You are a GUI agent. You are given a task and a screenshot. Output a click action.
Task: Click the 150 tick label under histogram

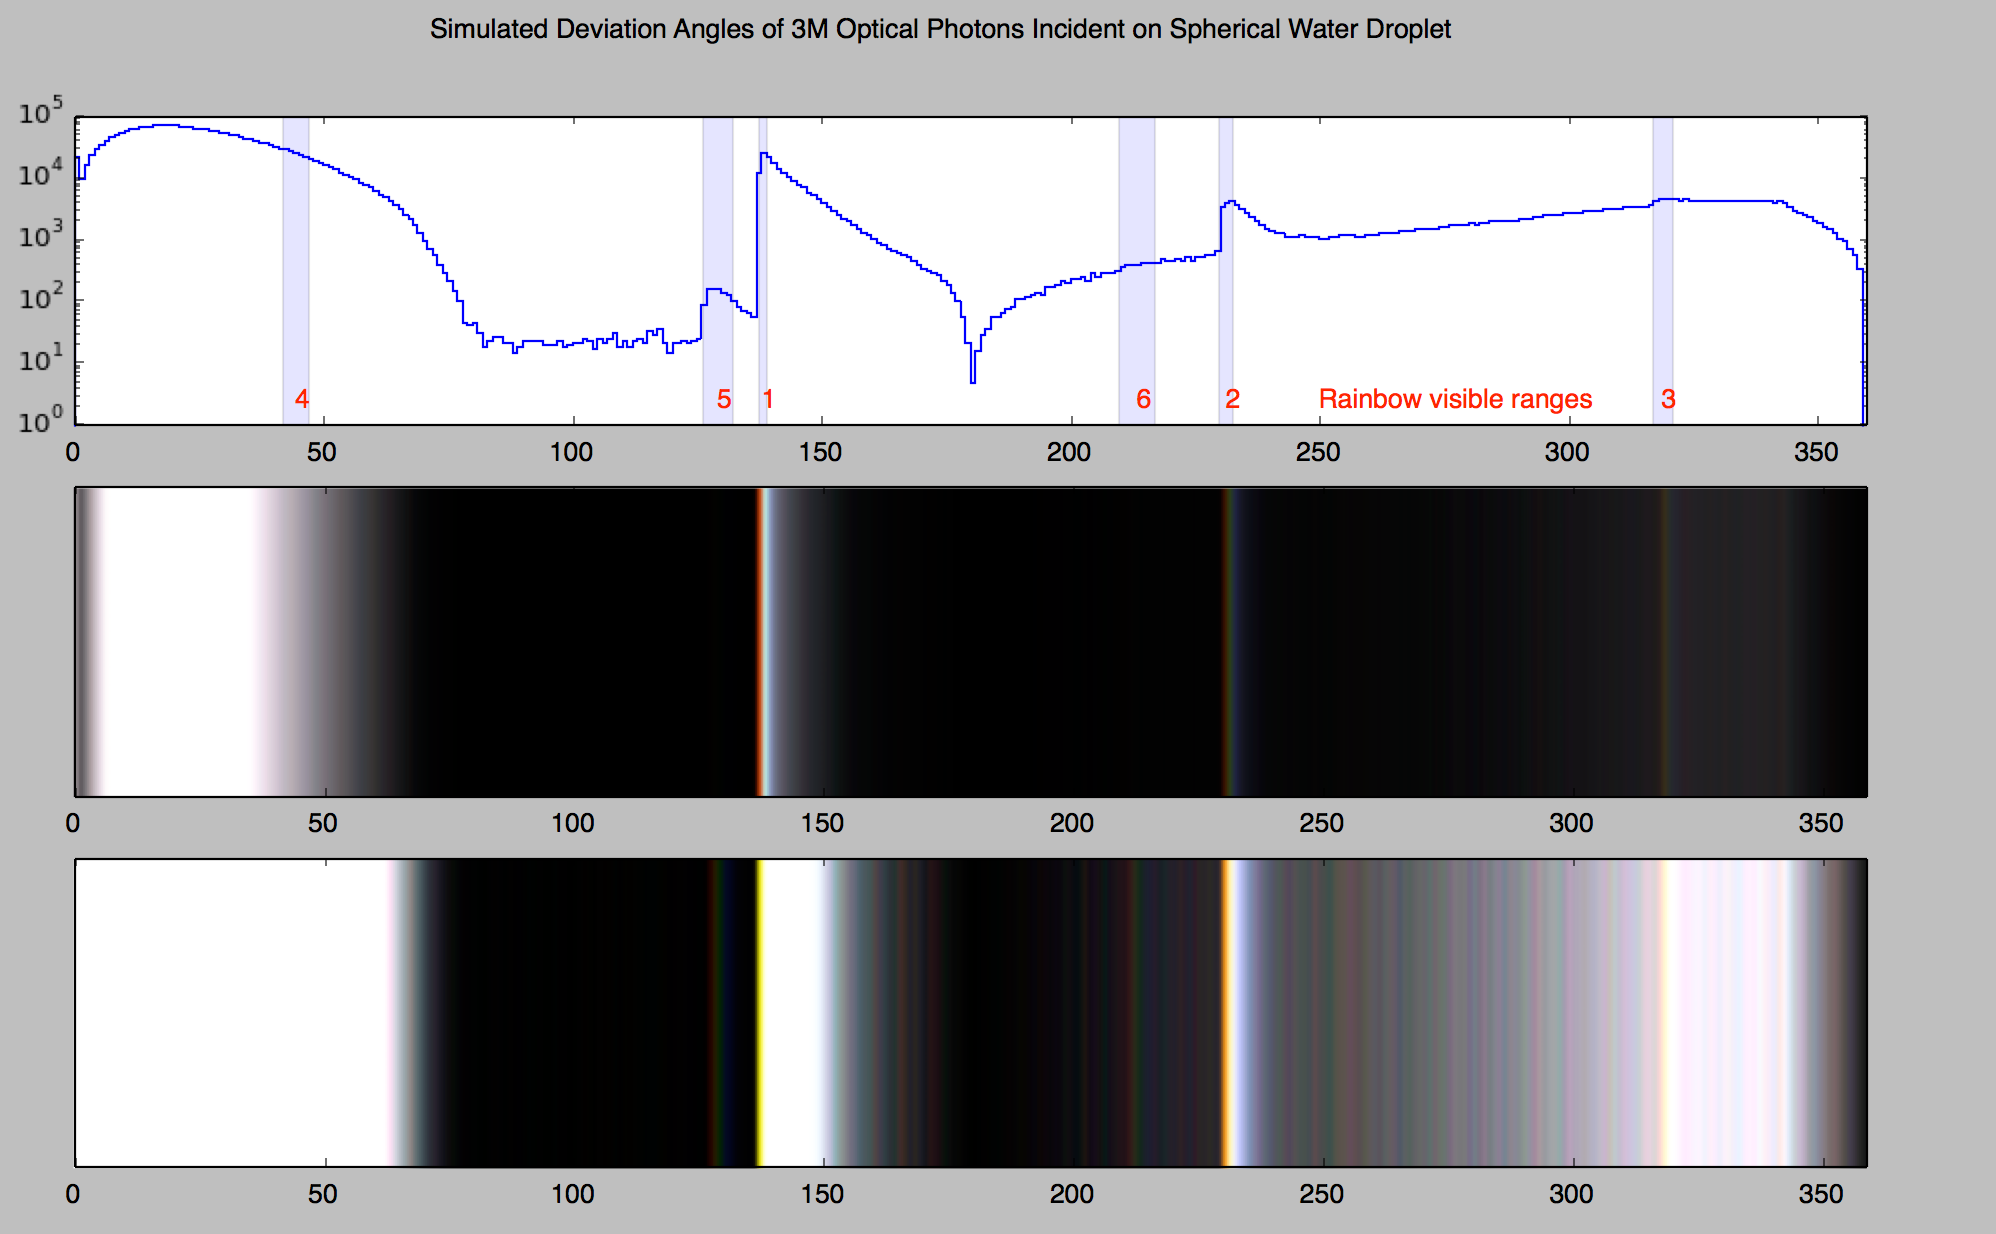pos(820,452)
